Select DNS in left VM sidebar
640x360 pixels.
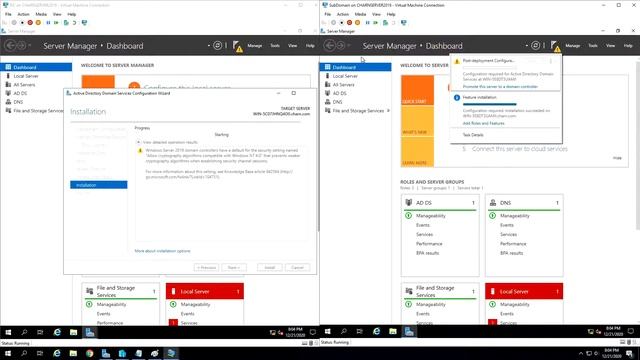coord(18,102)
